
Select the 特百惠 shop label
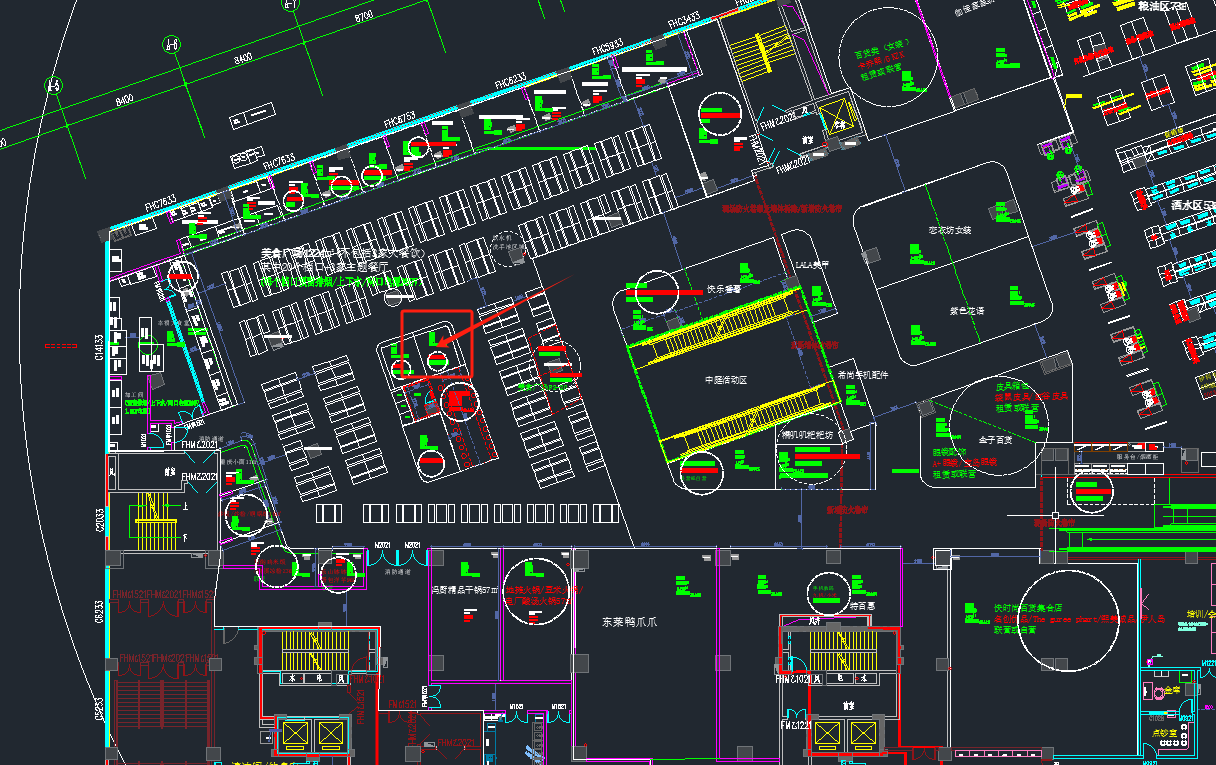point(862,606)
